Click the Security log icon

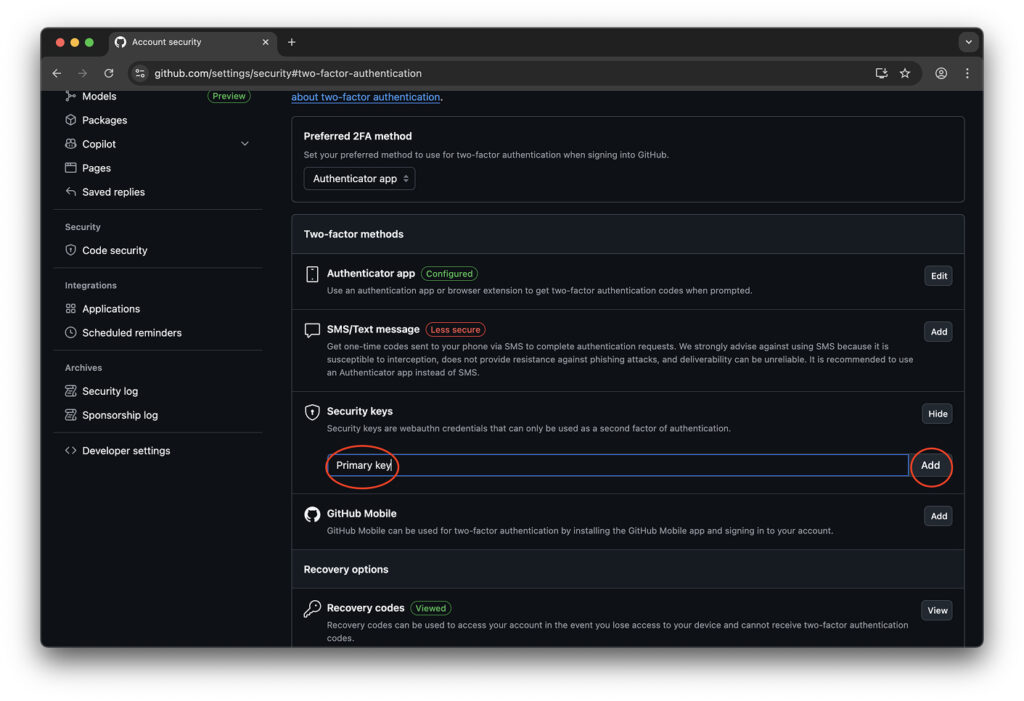(71, 391)
